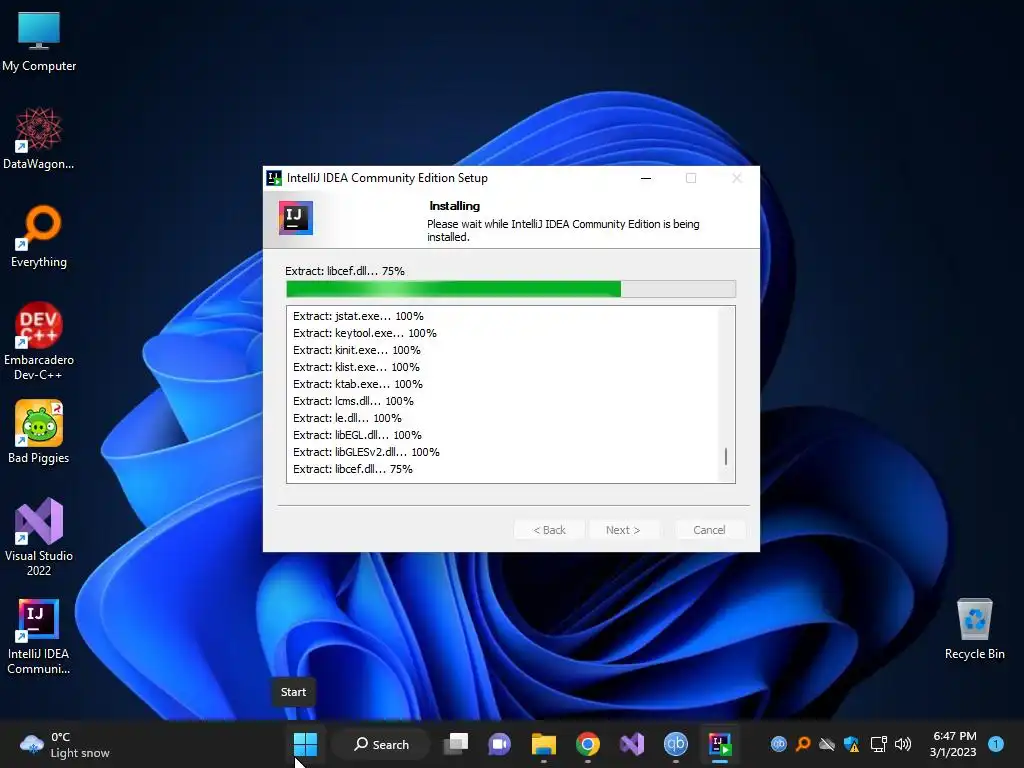The image size is (1024, 768).
Task: Launch Google Chrome from taskbar
Action: (588, 744)
